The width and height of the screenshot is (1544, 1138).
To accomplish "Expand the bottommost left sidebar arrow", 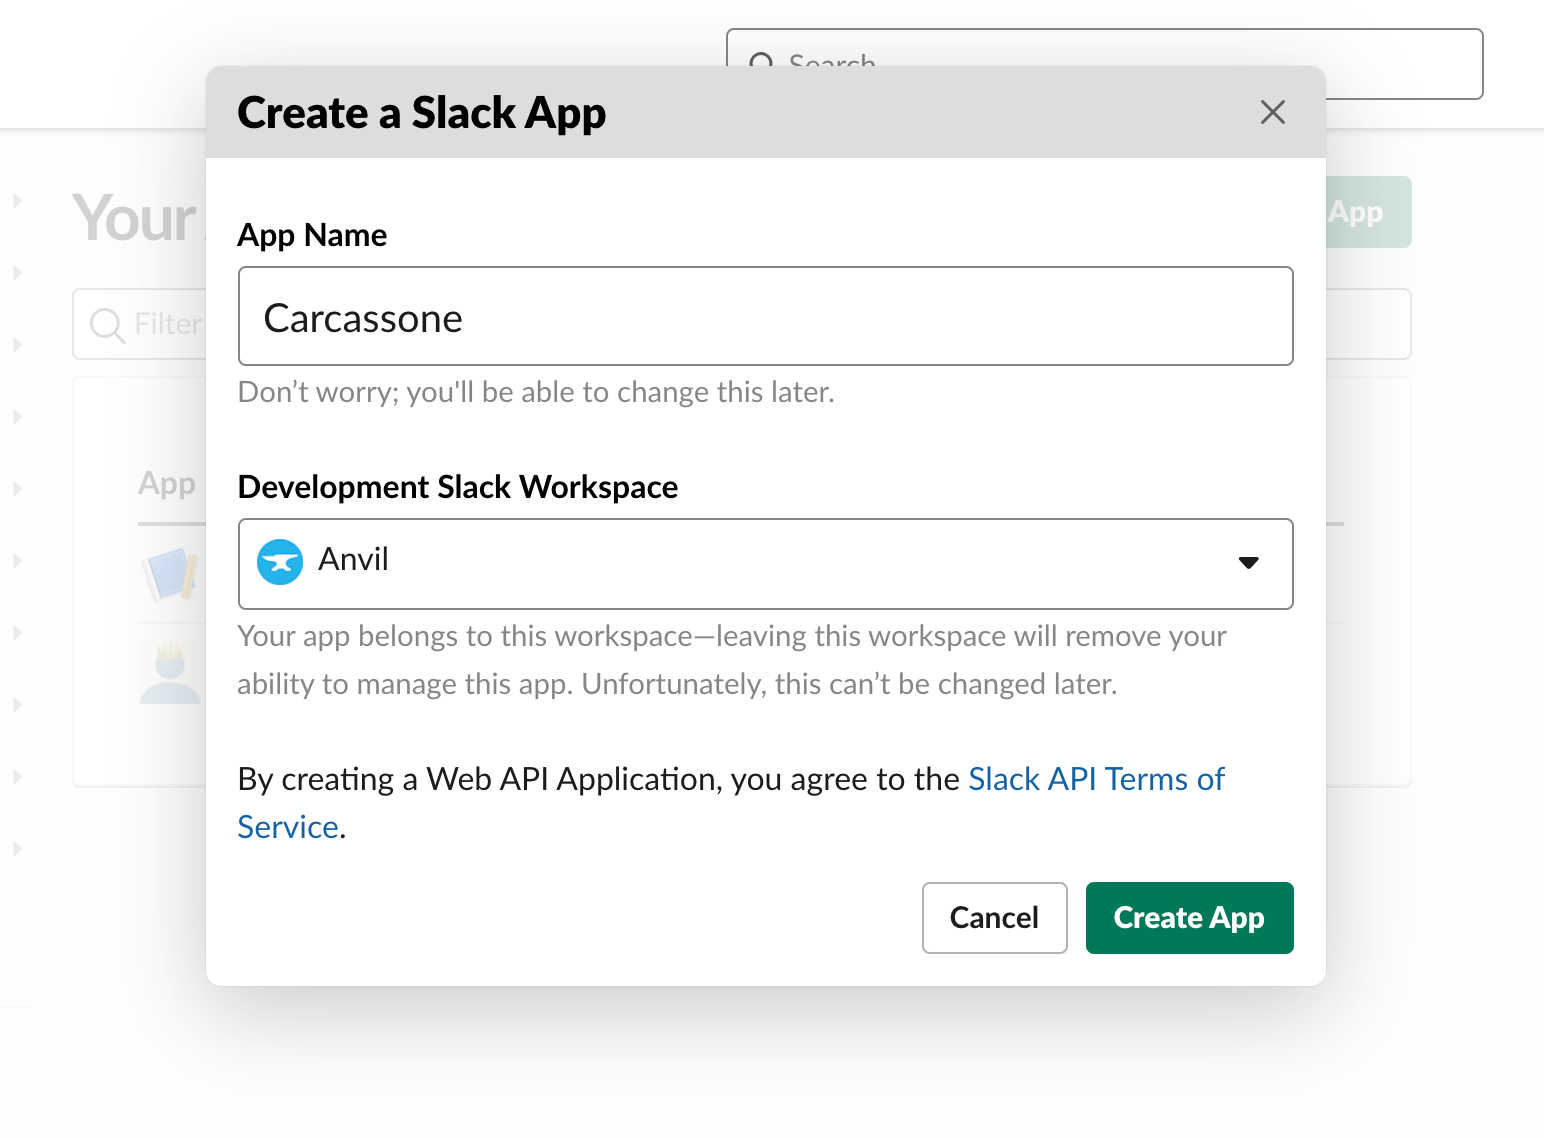I will [17, 849].
